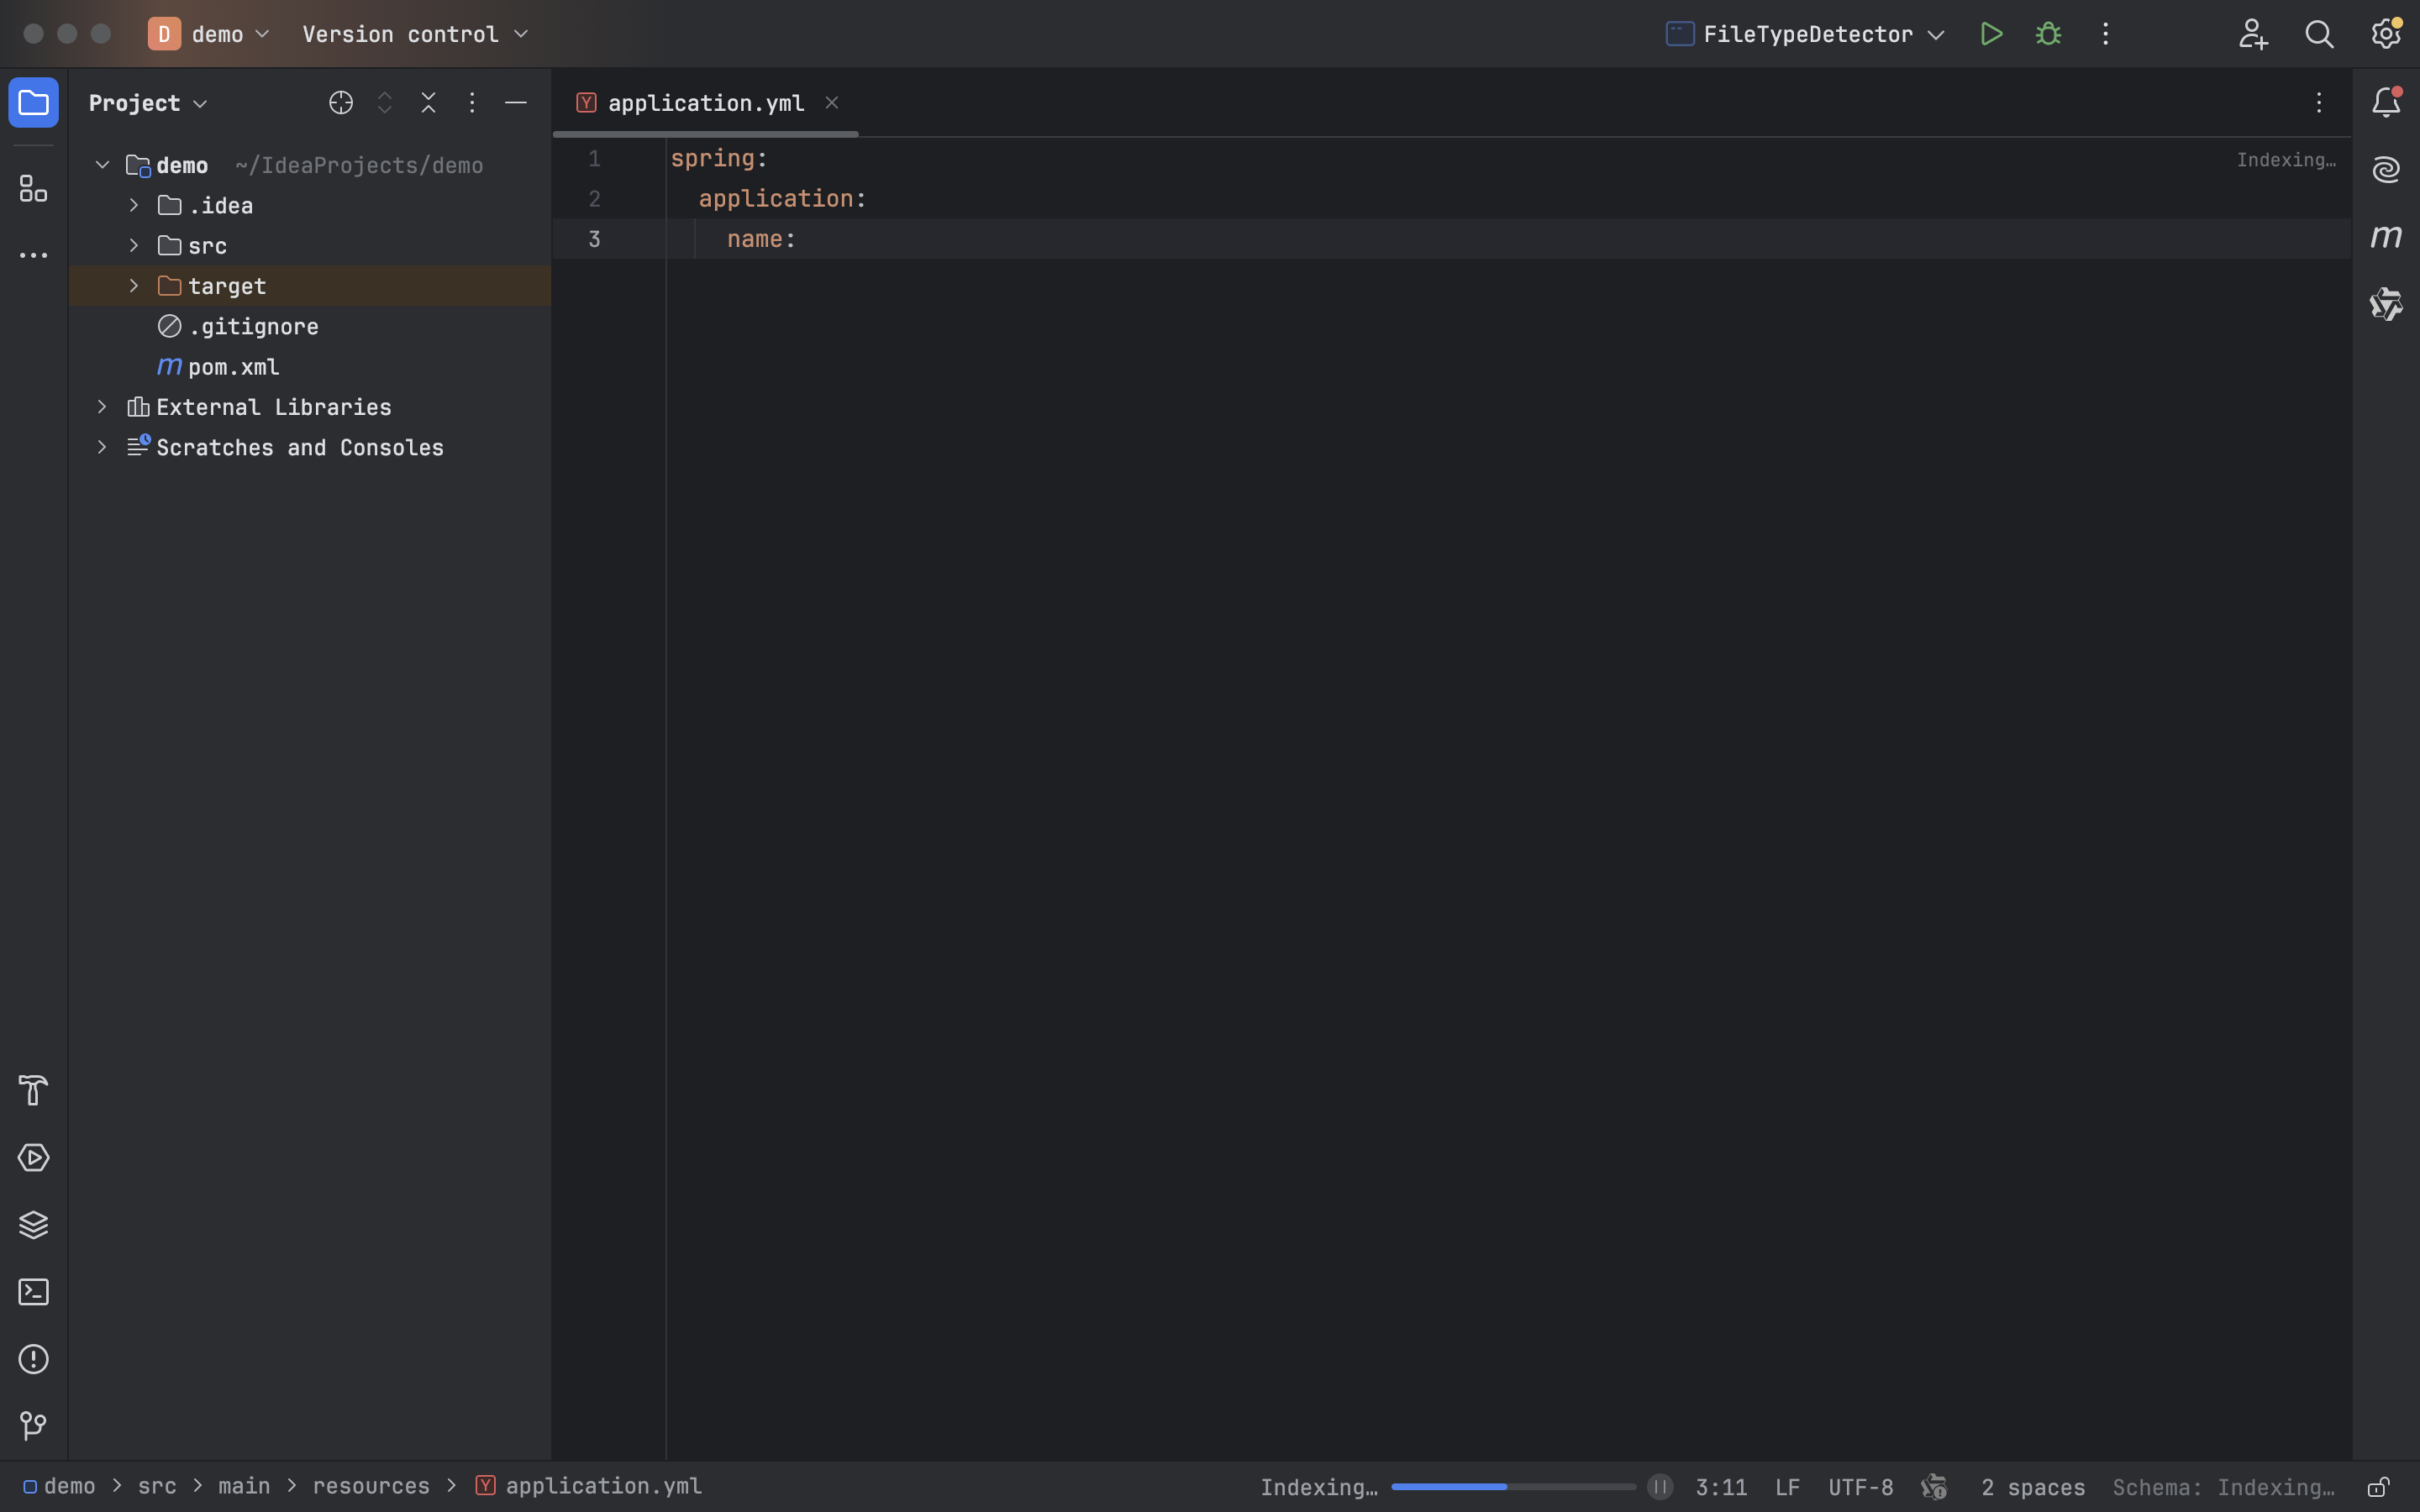Show the Problems tool window
The height and width of the screenshot is (1512, 2420).
click(33, 1359)
